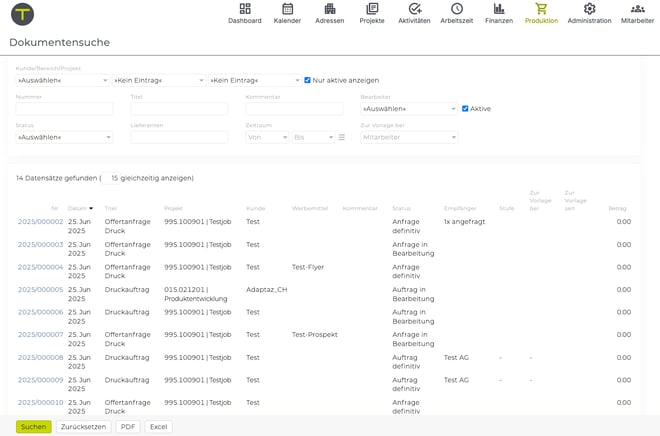Sort by the Kunde column header

[255, 208]
